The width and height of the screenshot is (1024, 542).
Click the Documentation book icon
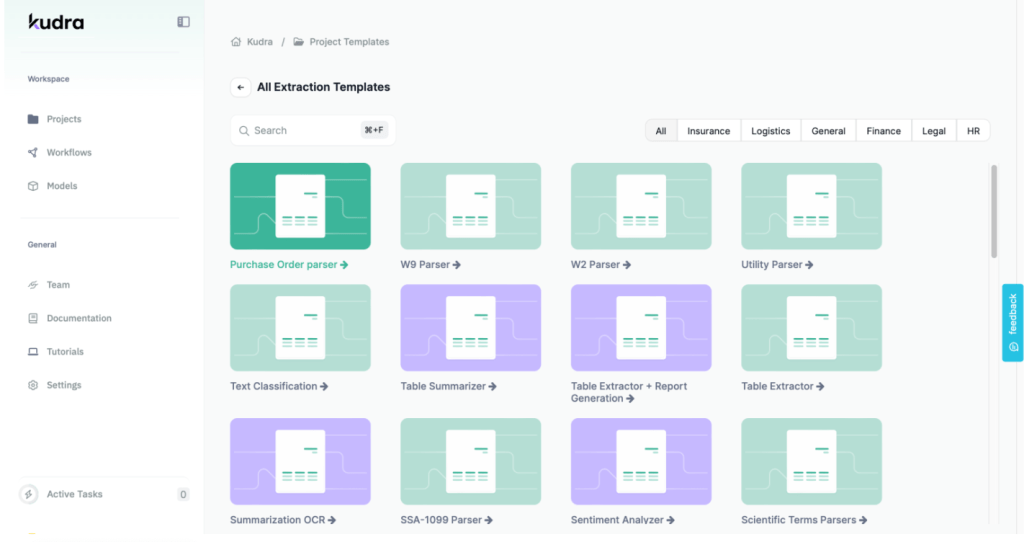[33, 318]
